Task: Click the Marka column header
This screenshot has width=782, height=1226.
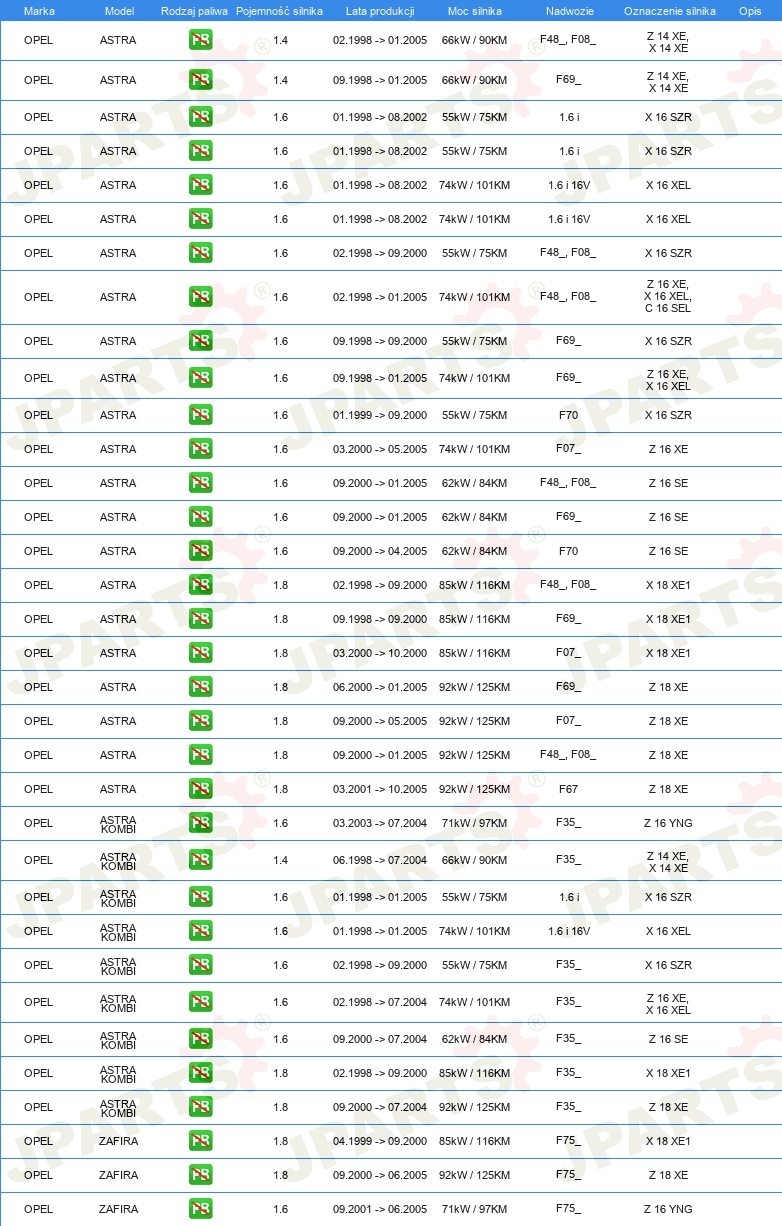Action: 39,11
